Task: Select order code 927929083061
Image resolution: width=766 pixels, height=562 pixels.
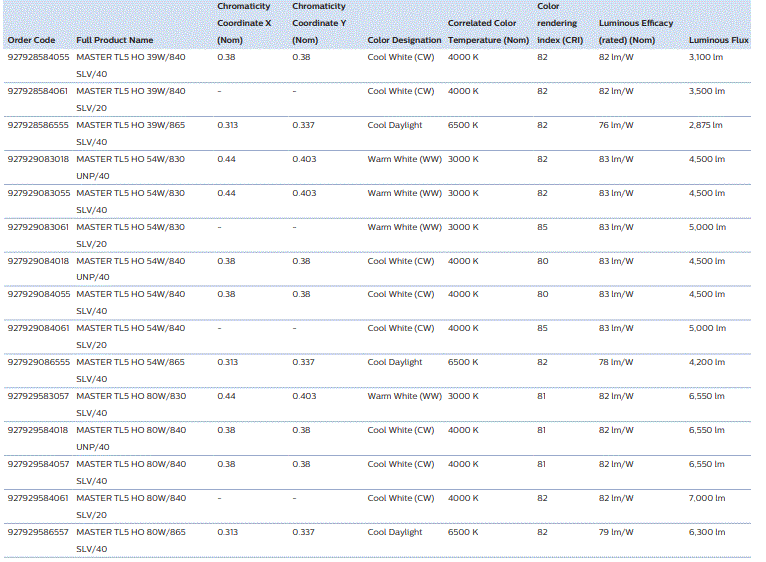Action: click(x=38, y=227)
